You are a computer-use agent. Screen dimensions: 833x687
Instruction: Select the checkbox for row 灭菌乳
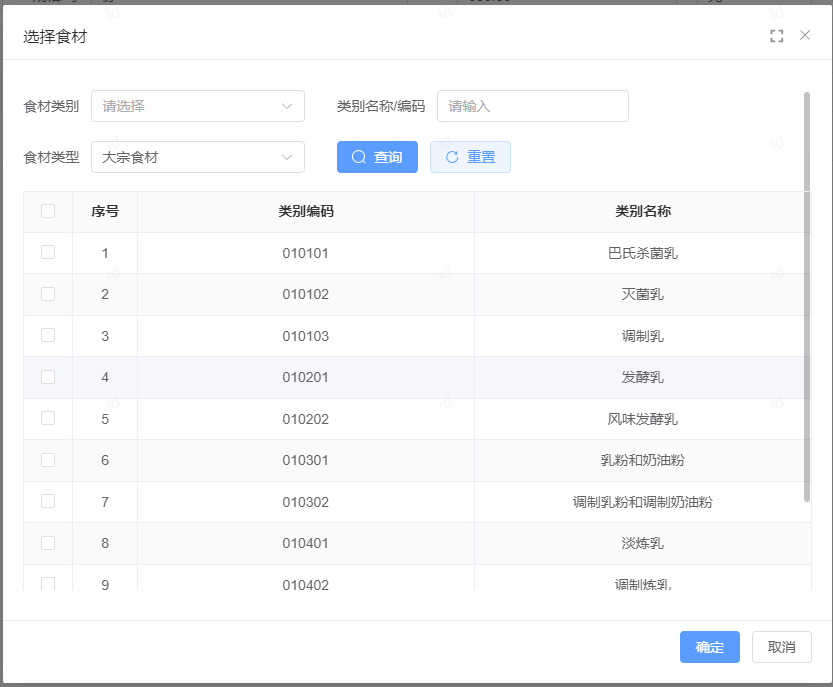pyautogui.click(x=48, y=294)
